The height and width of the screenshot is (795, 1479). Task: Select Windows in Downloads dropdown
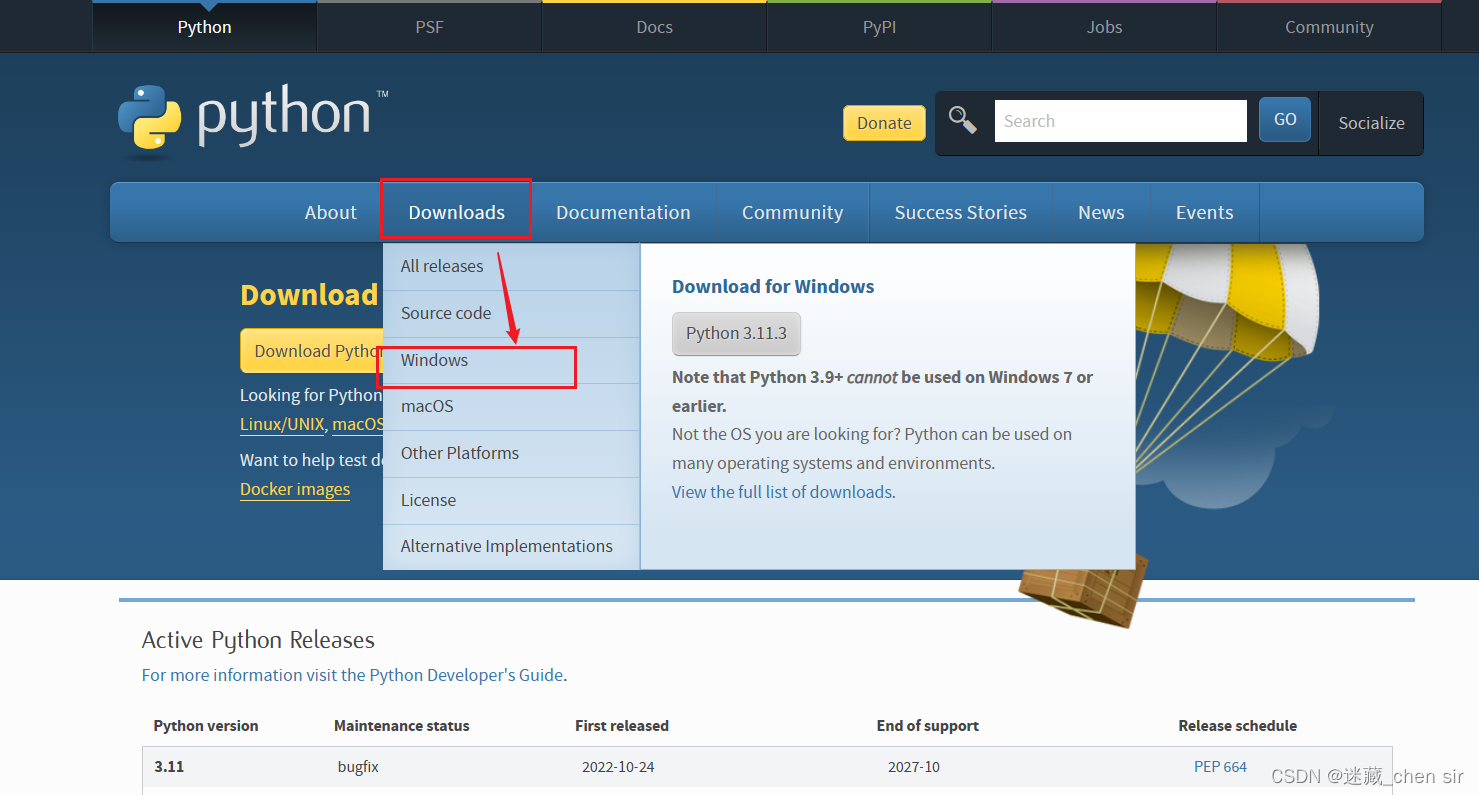(x=511, y=361)
